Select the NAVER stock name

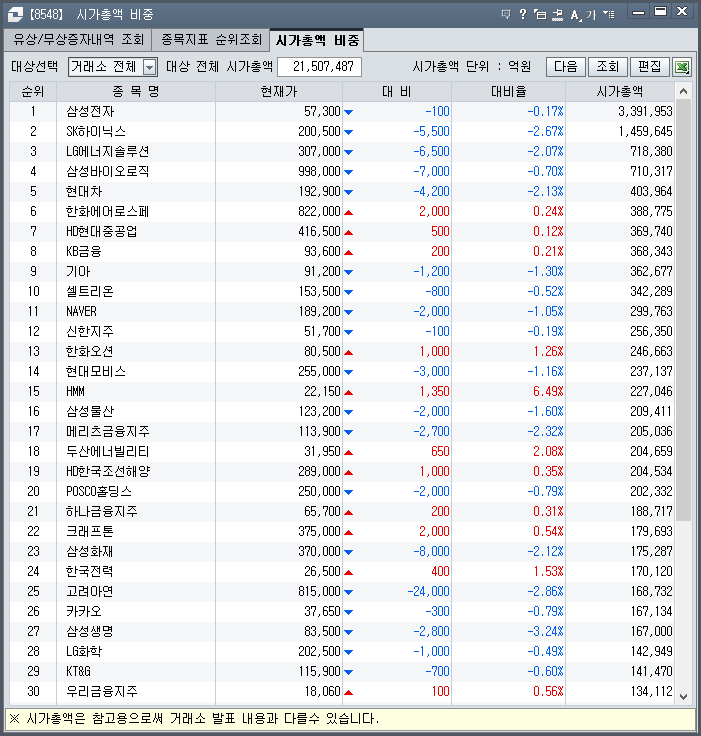coord(81,312)
